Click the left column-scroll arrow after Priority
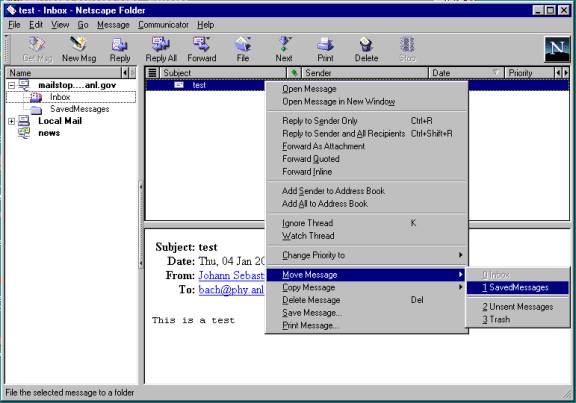The height and width of the screenshot is (403, 576). coord(558,73)
